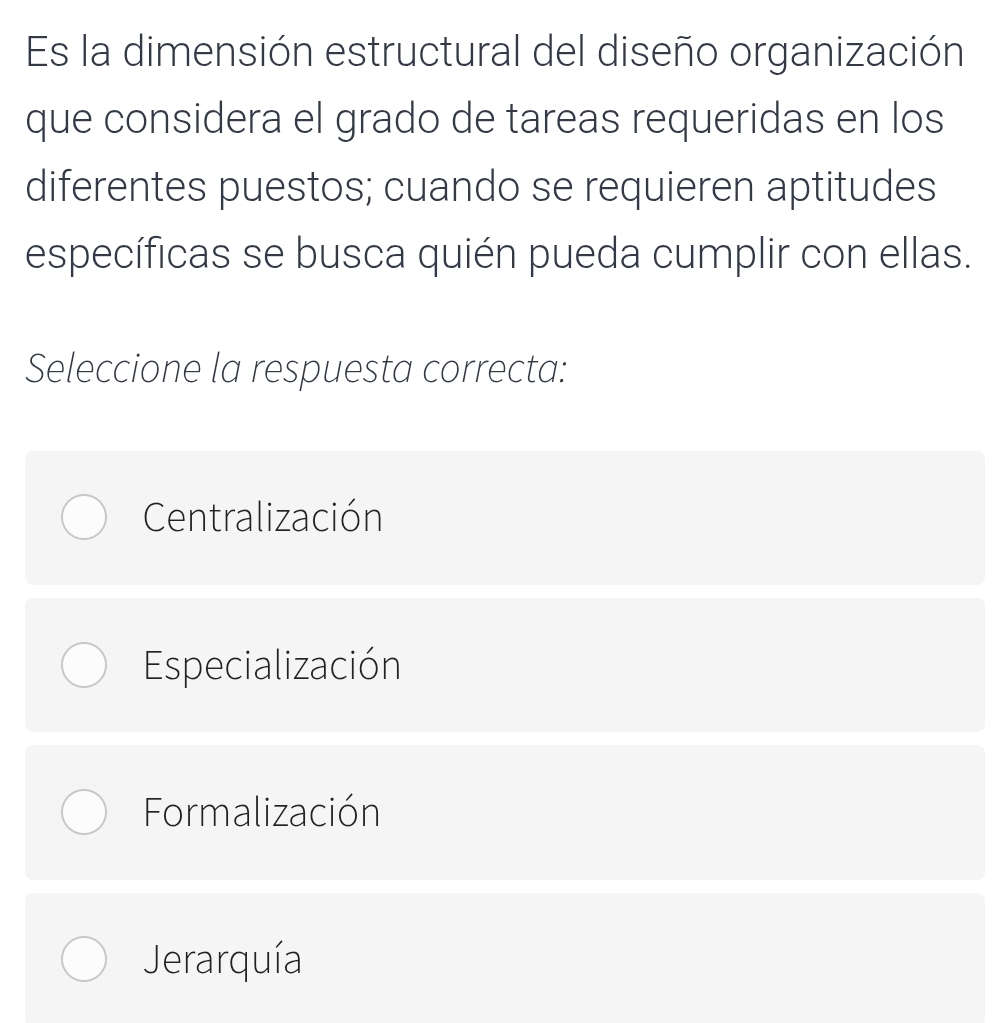993x1023 pixels.
Task: Click the word 'organización' in the question
Action: click(849, 54)
